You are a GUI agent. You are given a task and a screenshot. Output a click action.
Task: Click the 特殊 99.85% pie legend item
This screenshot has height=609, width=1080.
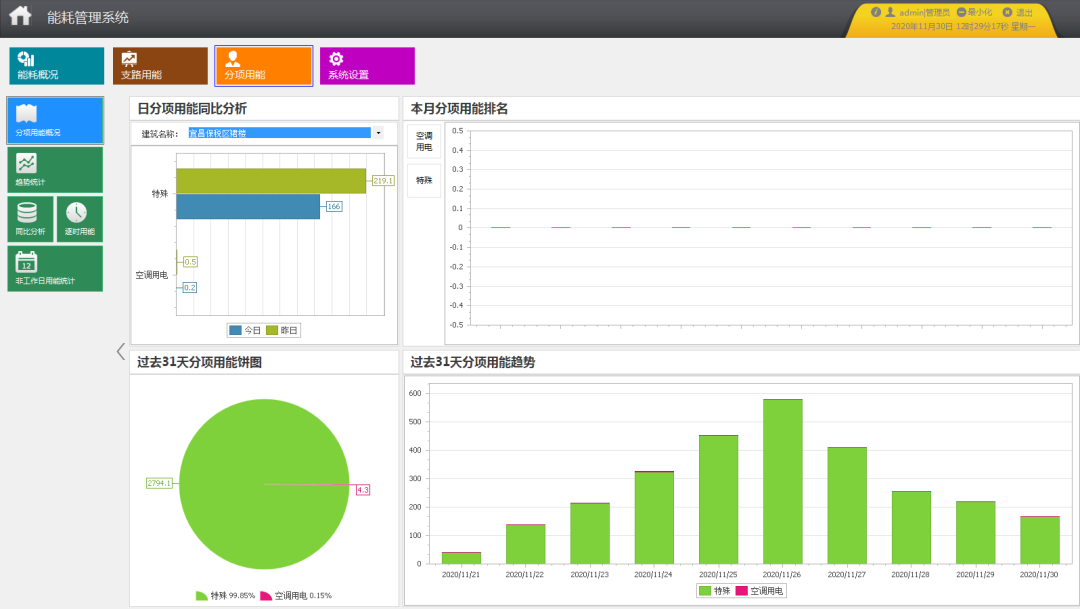(225, 596)
